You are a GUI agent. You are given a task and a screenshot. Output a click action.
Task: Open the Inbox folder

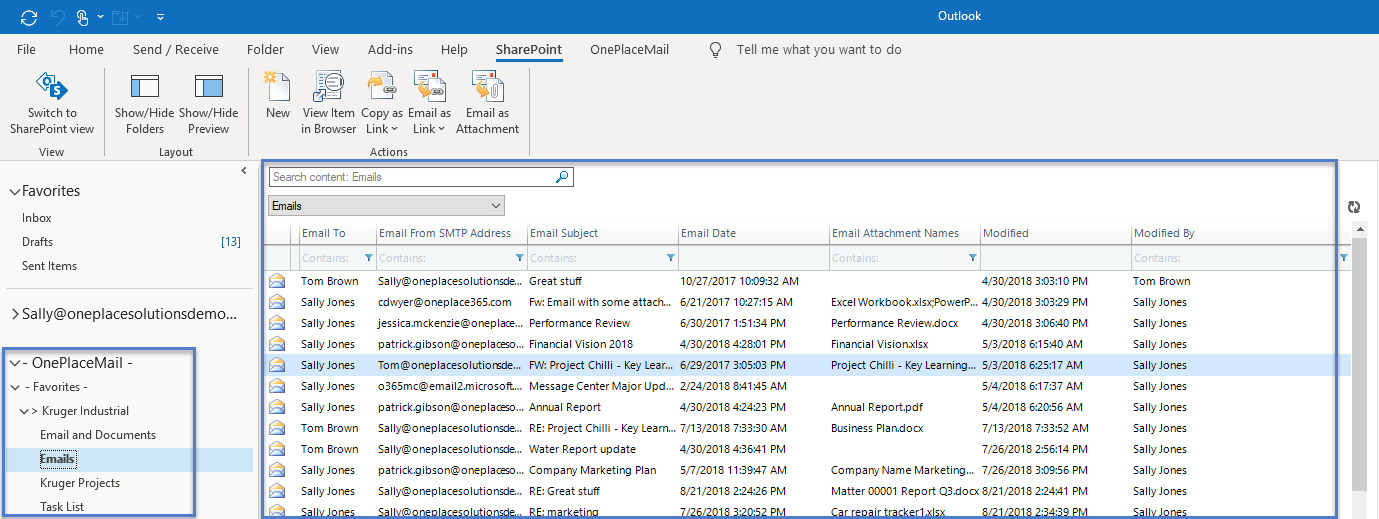pyautogui.click(x=37, y=218)
